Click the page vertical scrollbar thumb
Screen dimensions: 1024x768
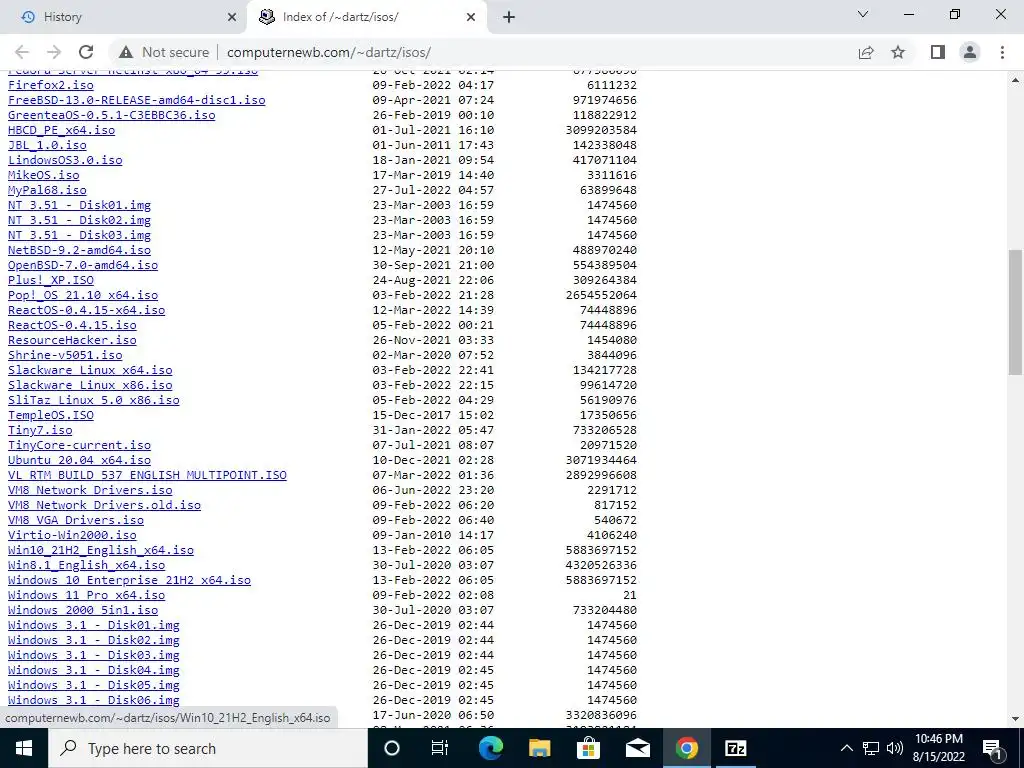point(1016,312)
